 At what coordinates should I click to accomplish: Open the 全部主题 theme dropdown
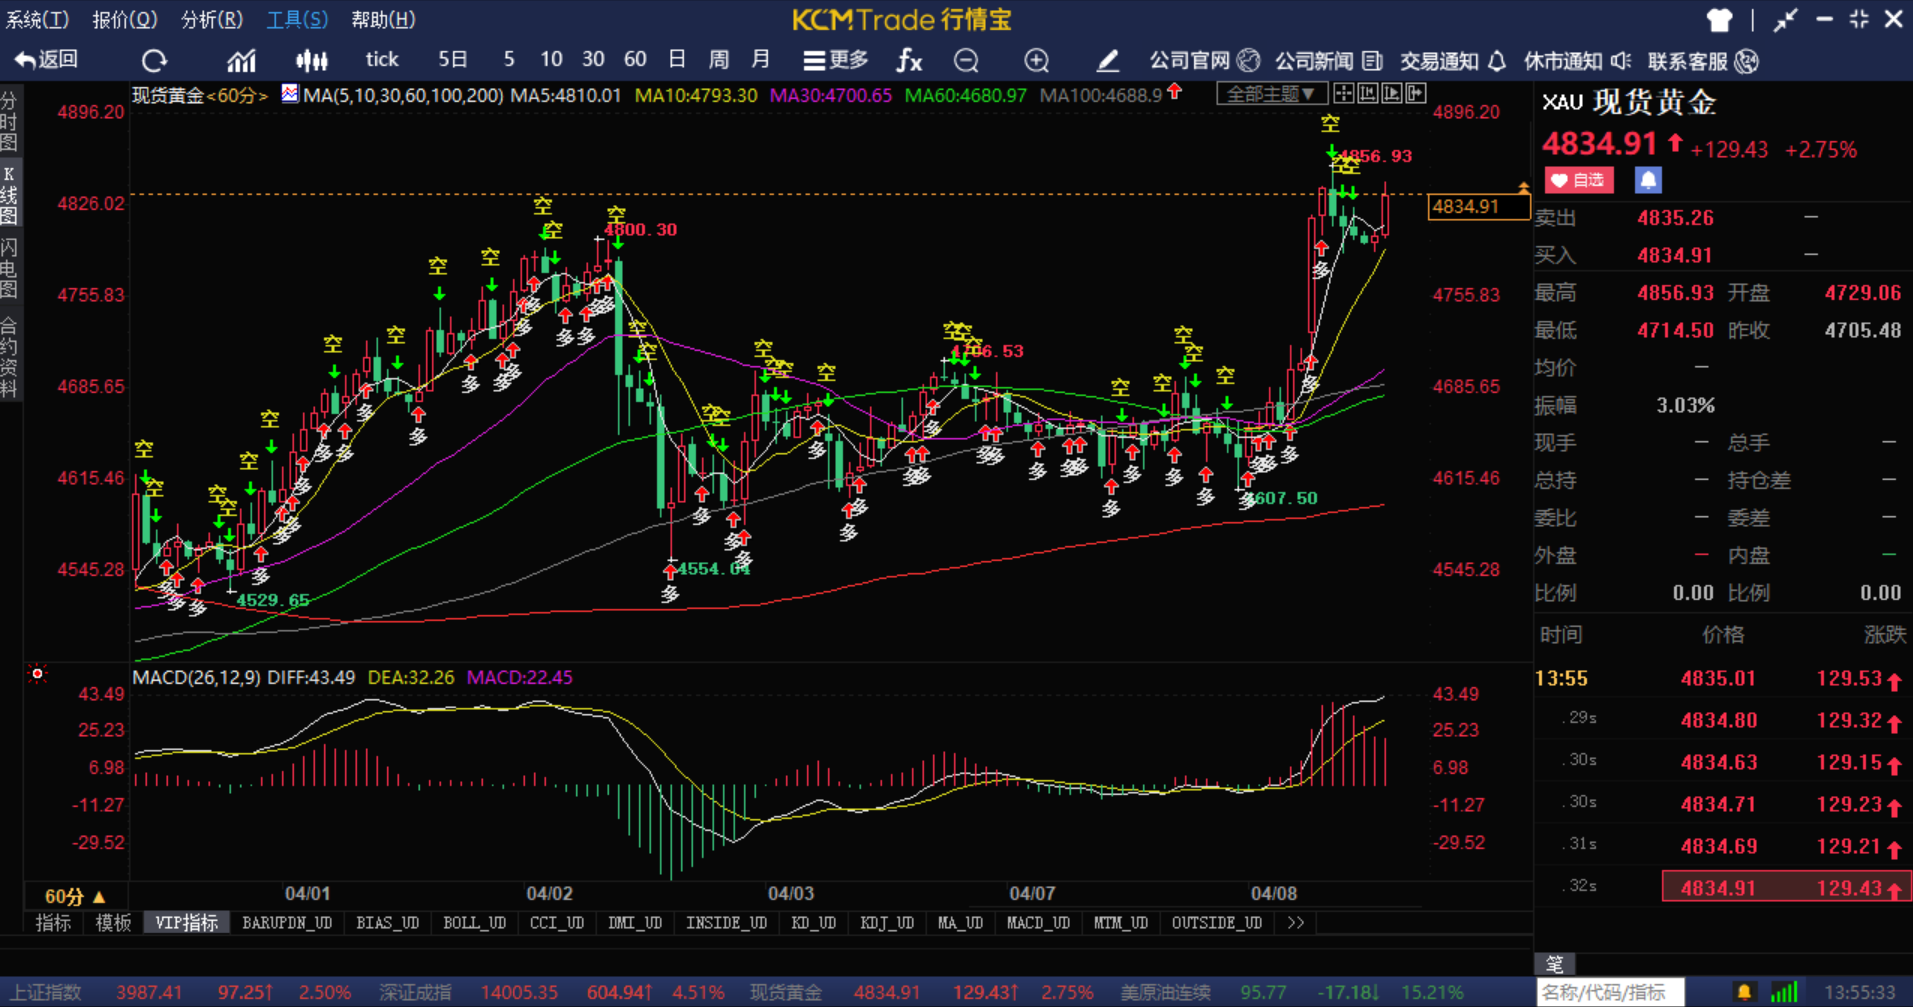(x=1271, y=94)
